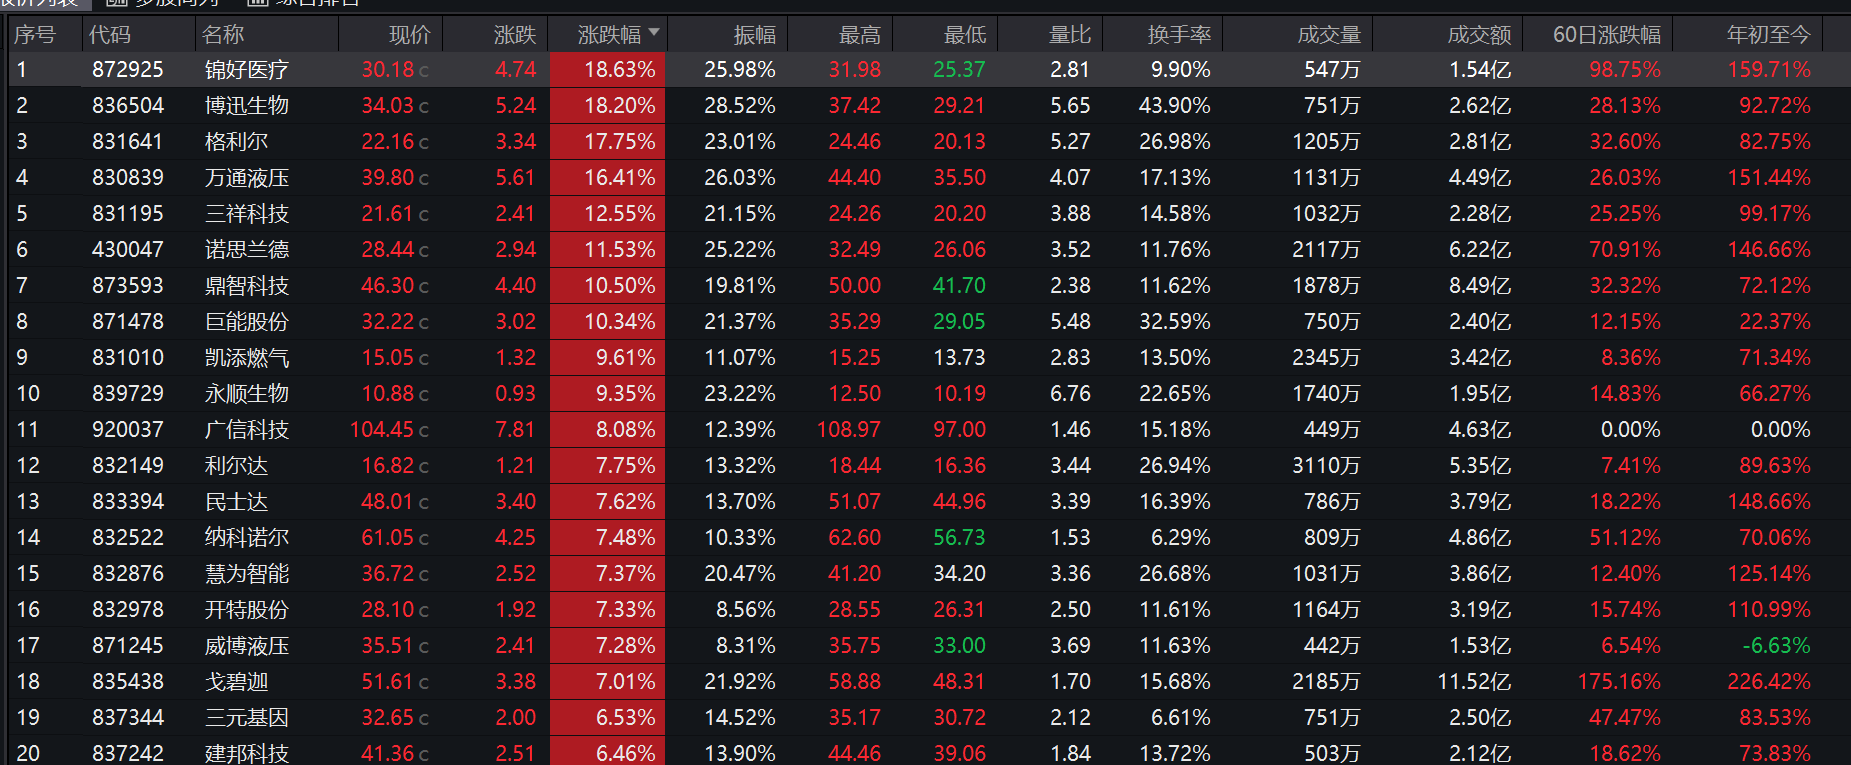Sort by the 成交量 column header
Screen dimensions: 1851x765
pos(1329,35)
